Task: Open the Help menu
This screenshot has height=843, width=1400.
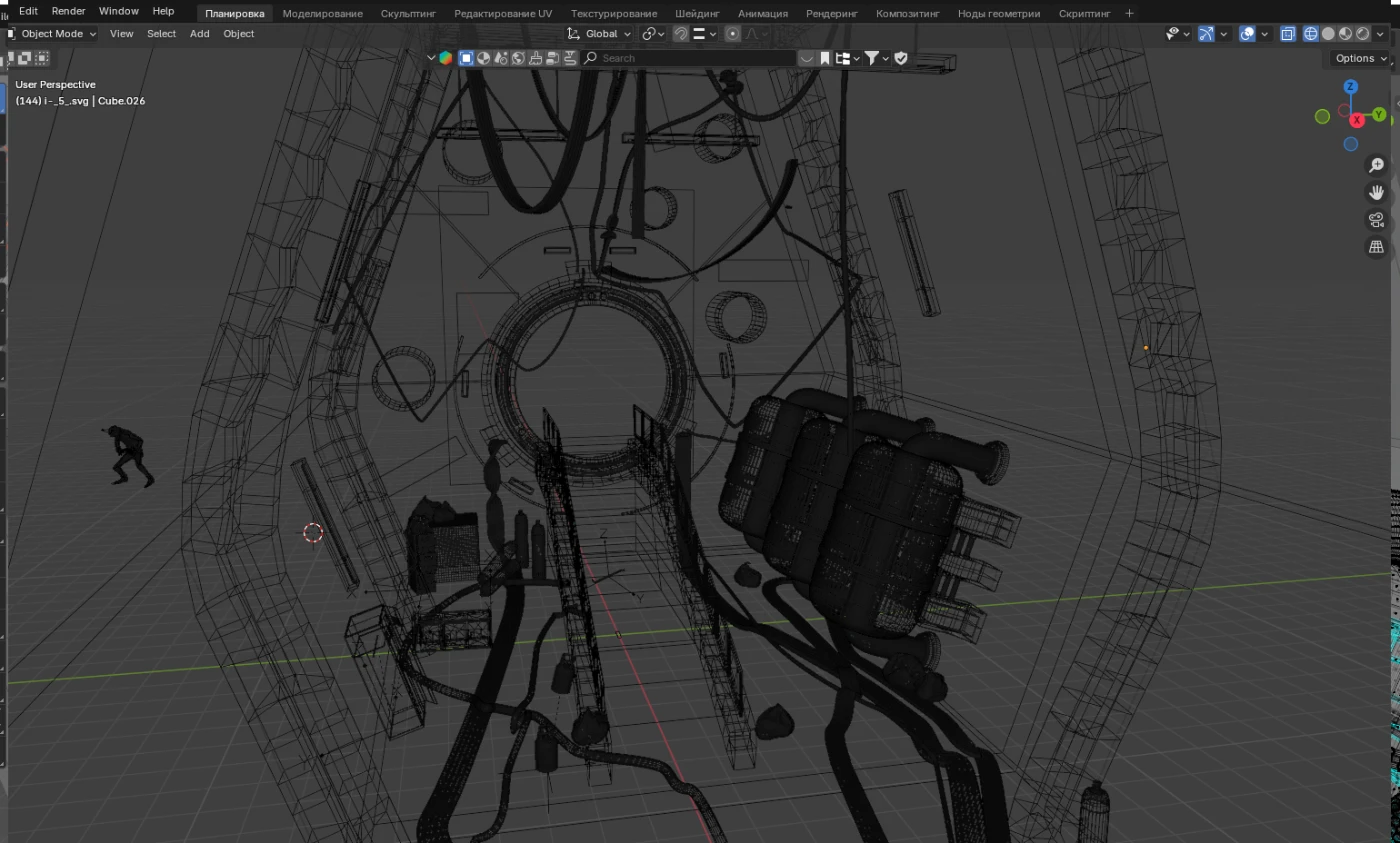Action: [163, 11]
